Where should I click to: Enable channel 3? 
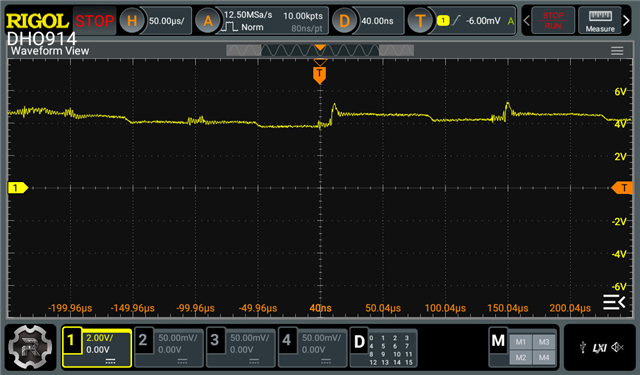tap(241, 348)
